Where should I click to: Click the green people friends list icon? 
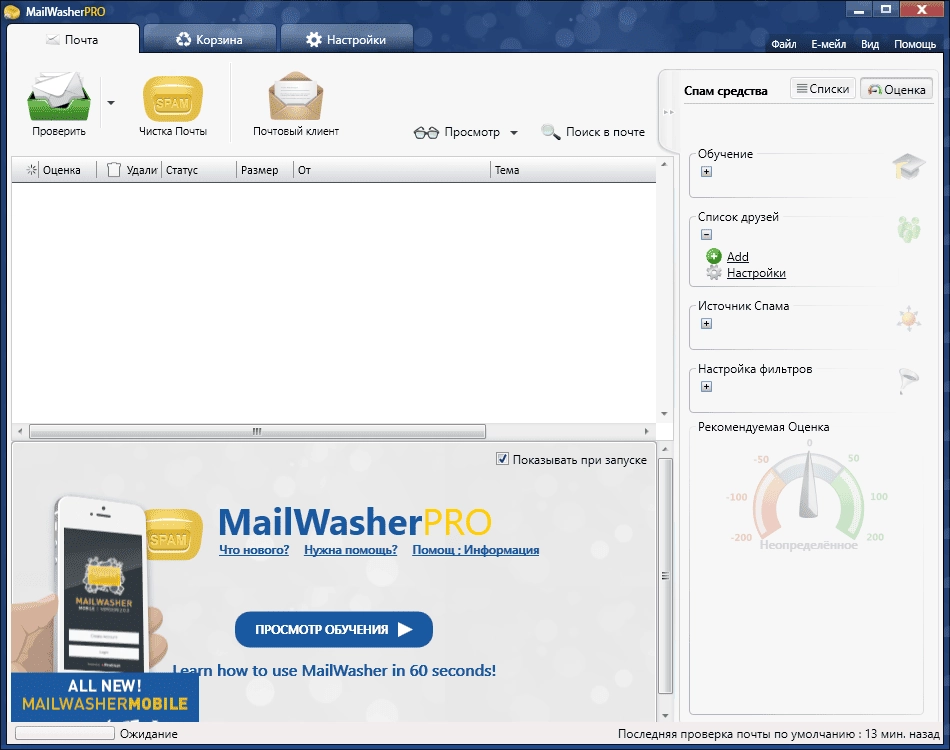click(909, 229)
